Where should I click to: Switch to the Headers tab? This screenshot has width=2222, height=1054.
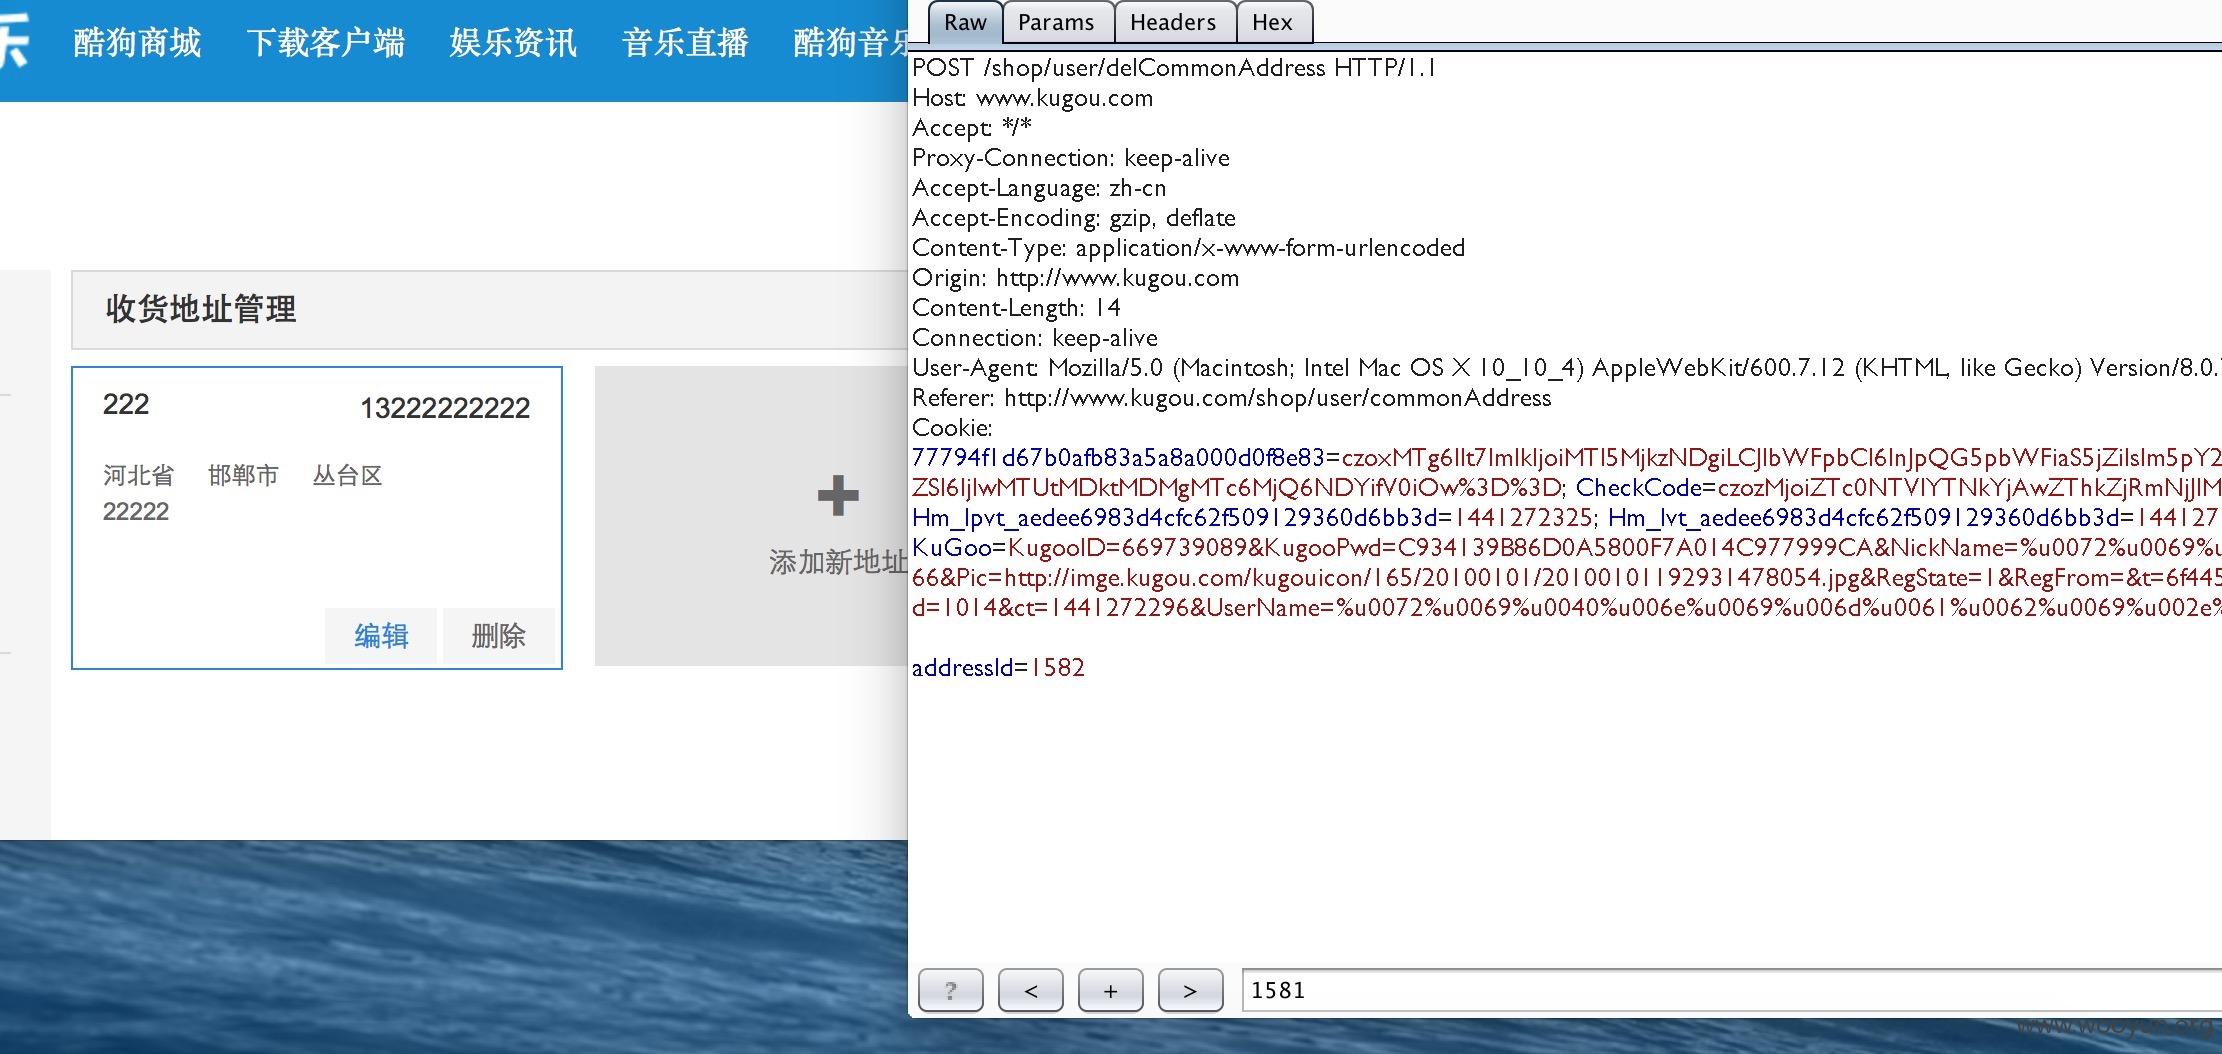[1173, 22]
